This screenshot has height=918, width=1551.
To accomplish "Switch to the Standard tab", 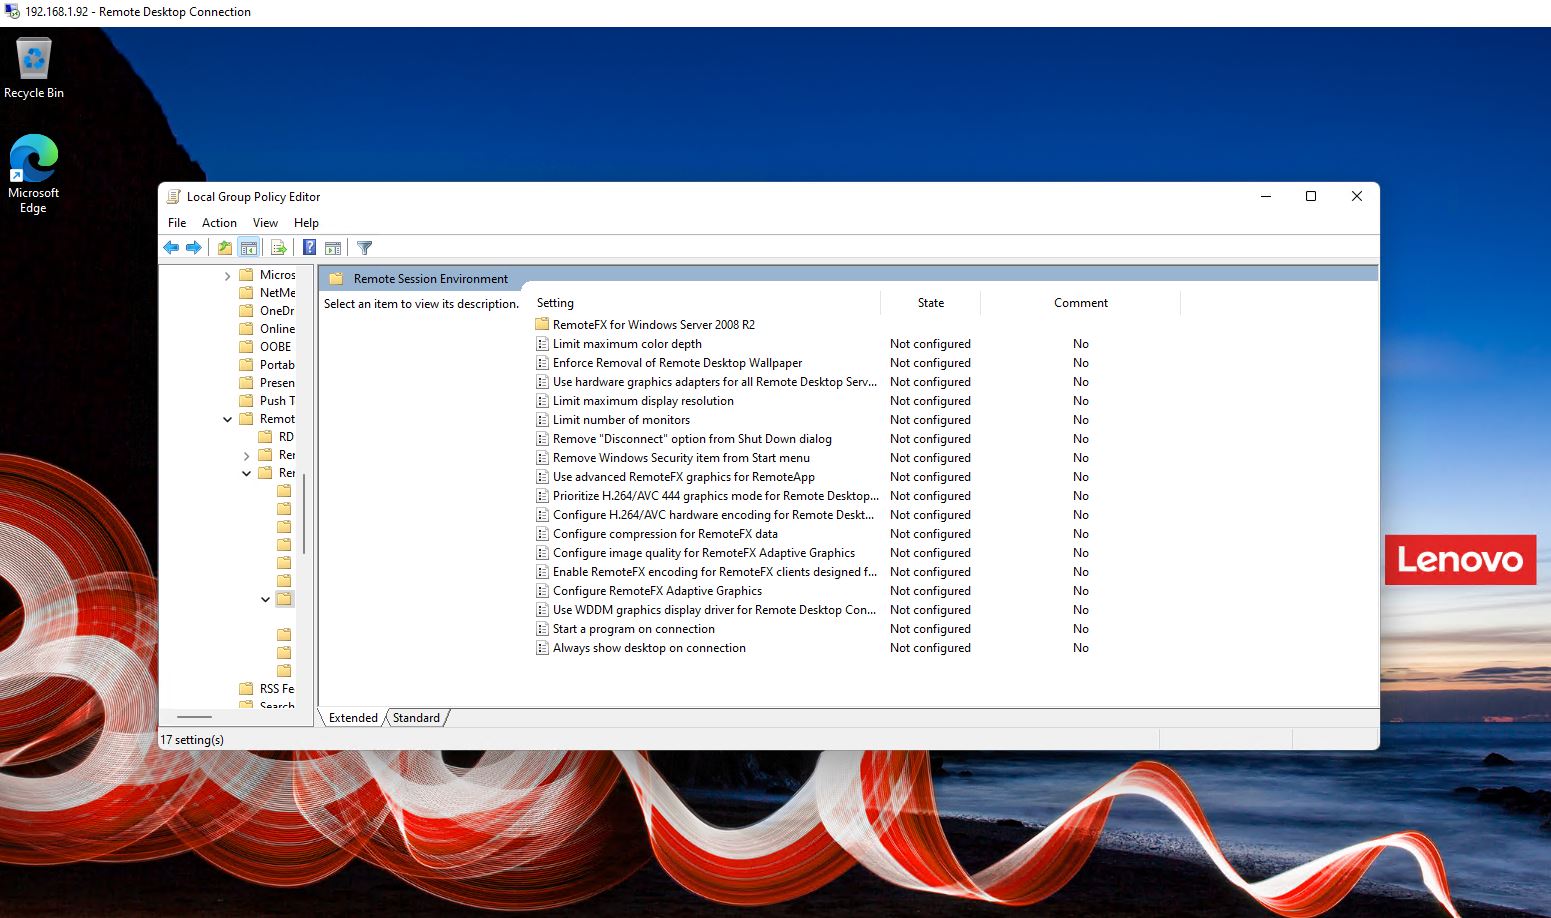I will [x=416, y=718].
